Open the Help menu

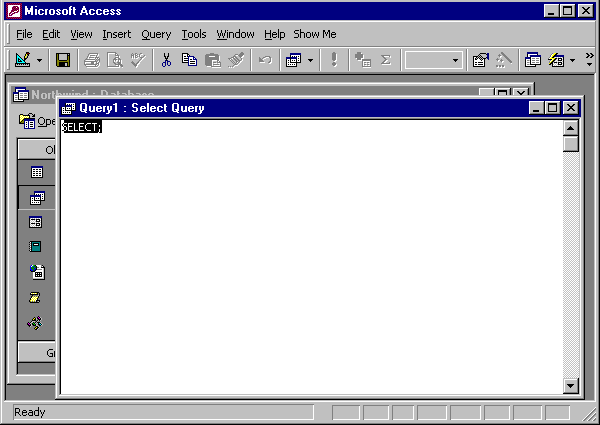pyautogui.click(x=274, y=34)
